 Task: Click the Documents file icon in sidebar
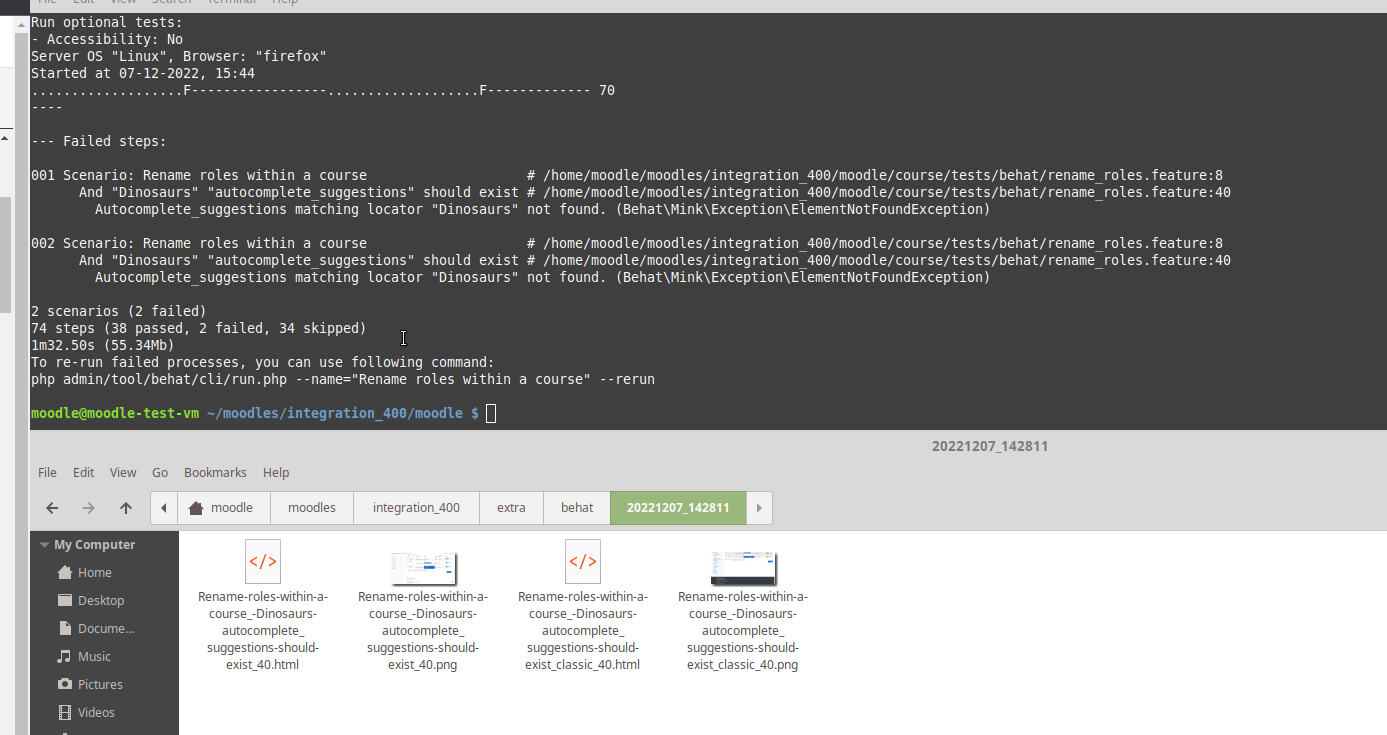click(x=65, y=629)
